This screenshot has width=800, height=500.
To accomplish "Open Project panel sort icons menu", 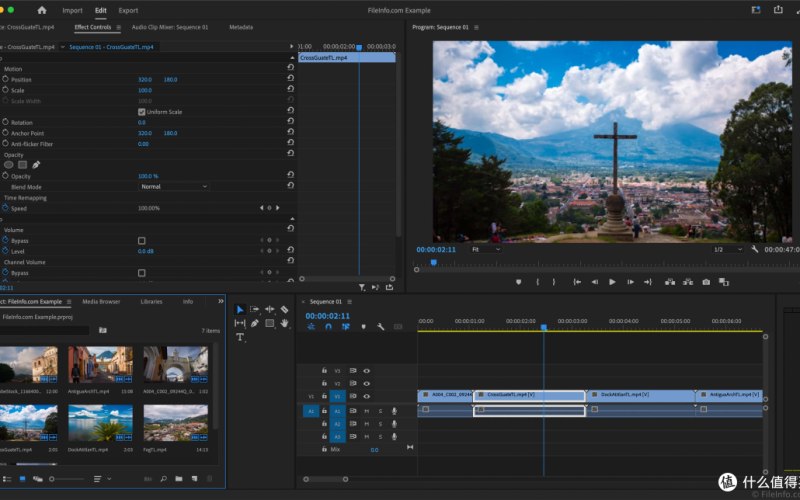I will point(101,479).
